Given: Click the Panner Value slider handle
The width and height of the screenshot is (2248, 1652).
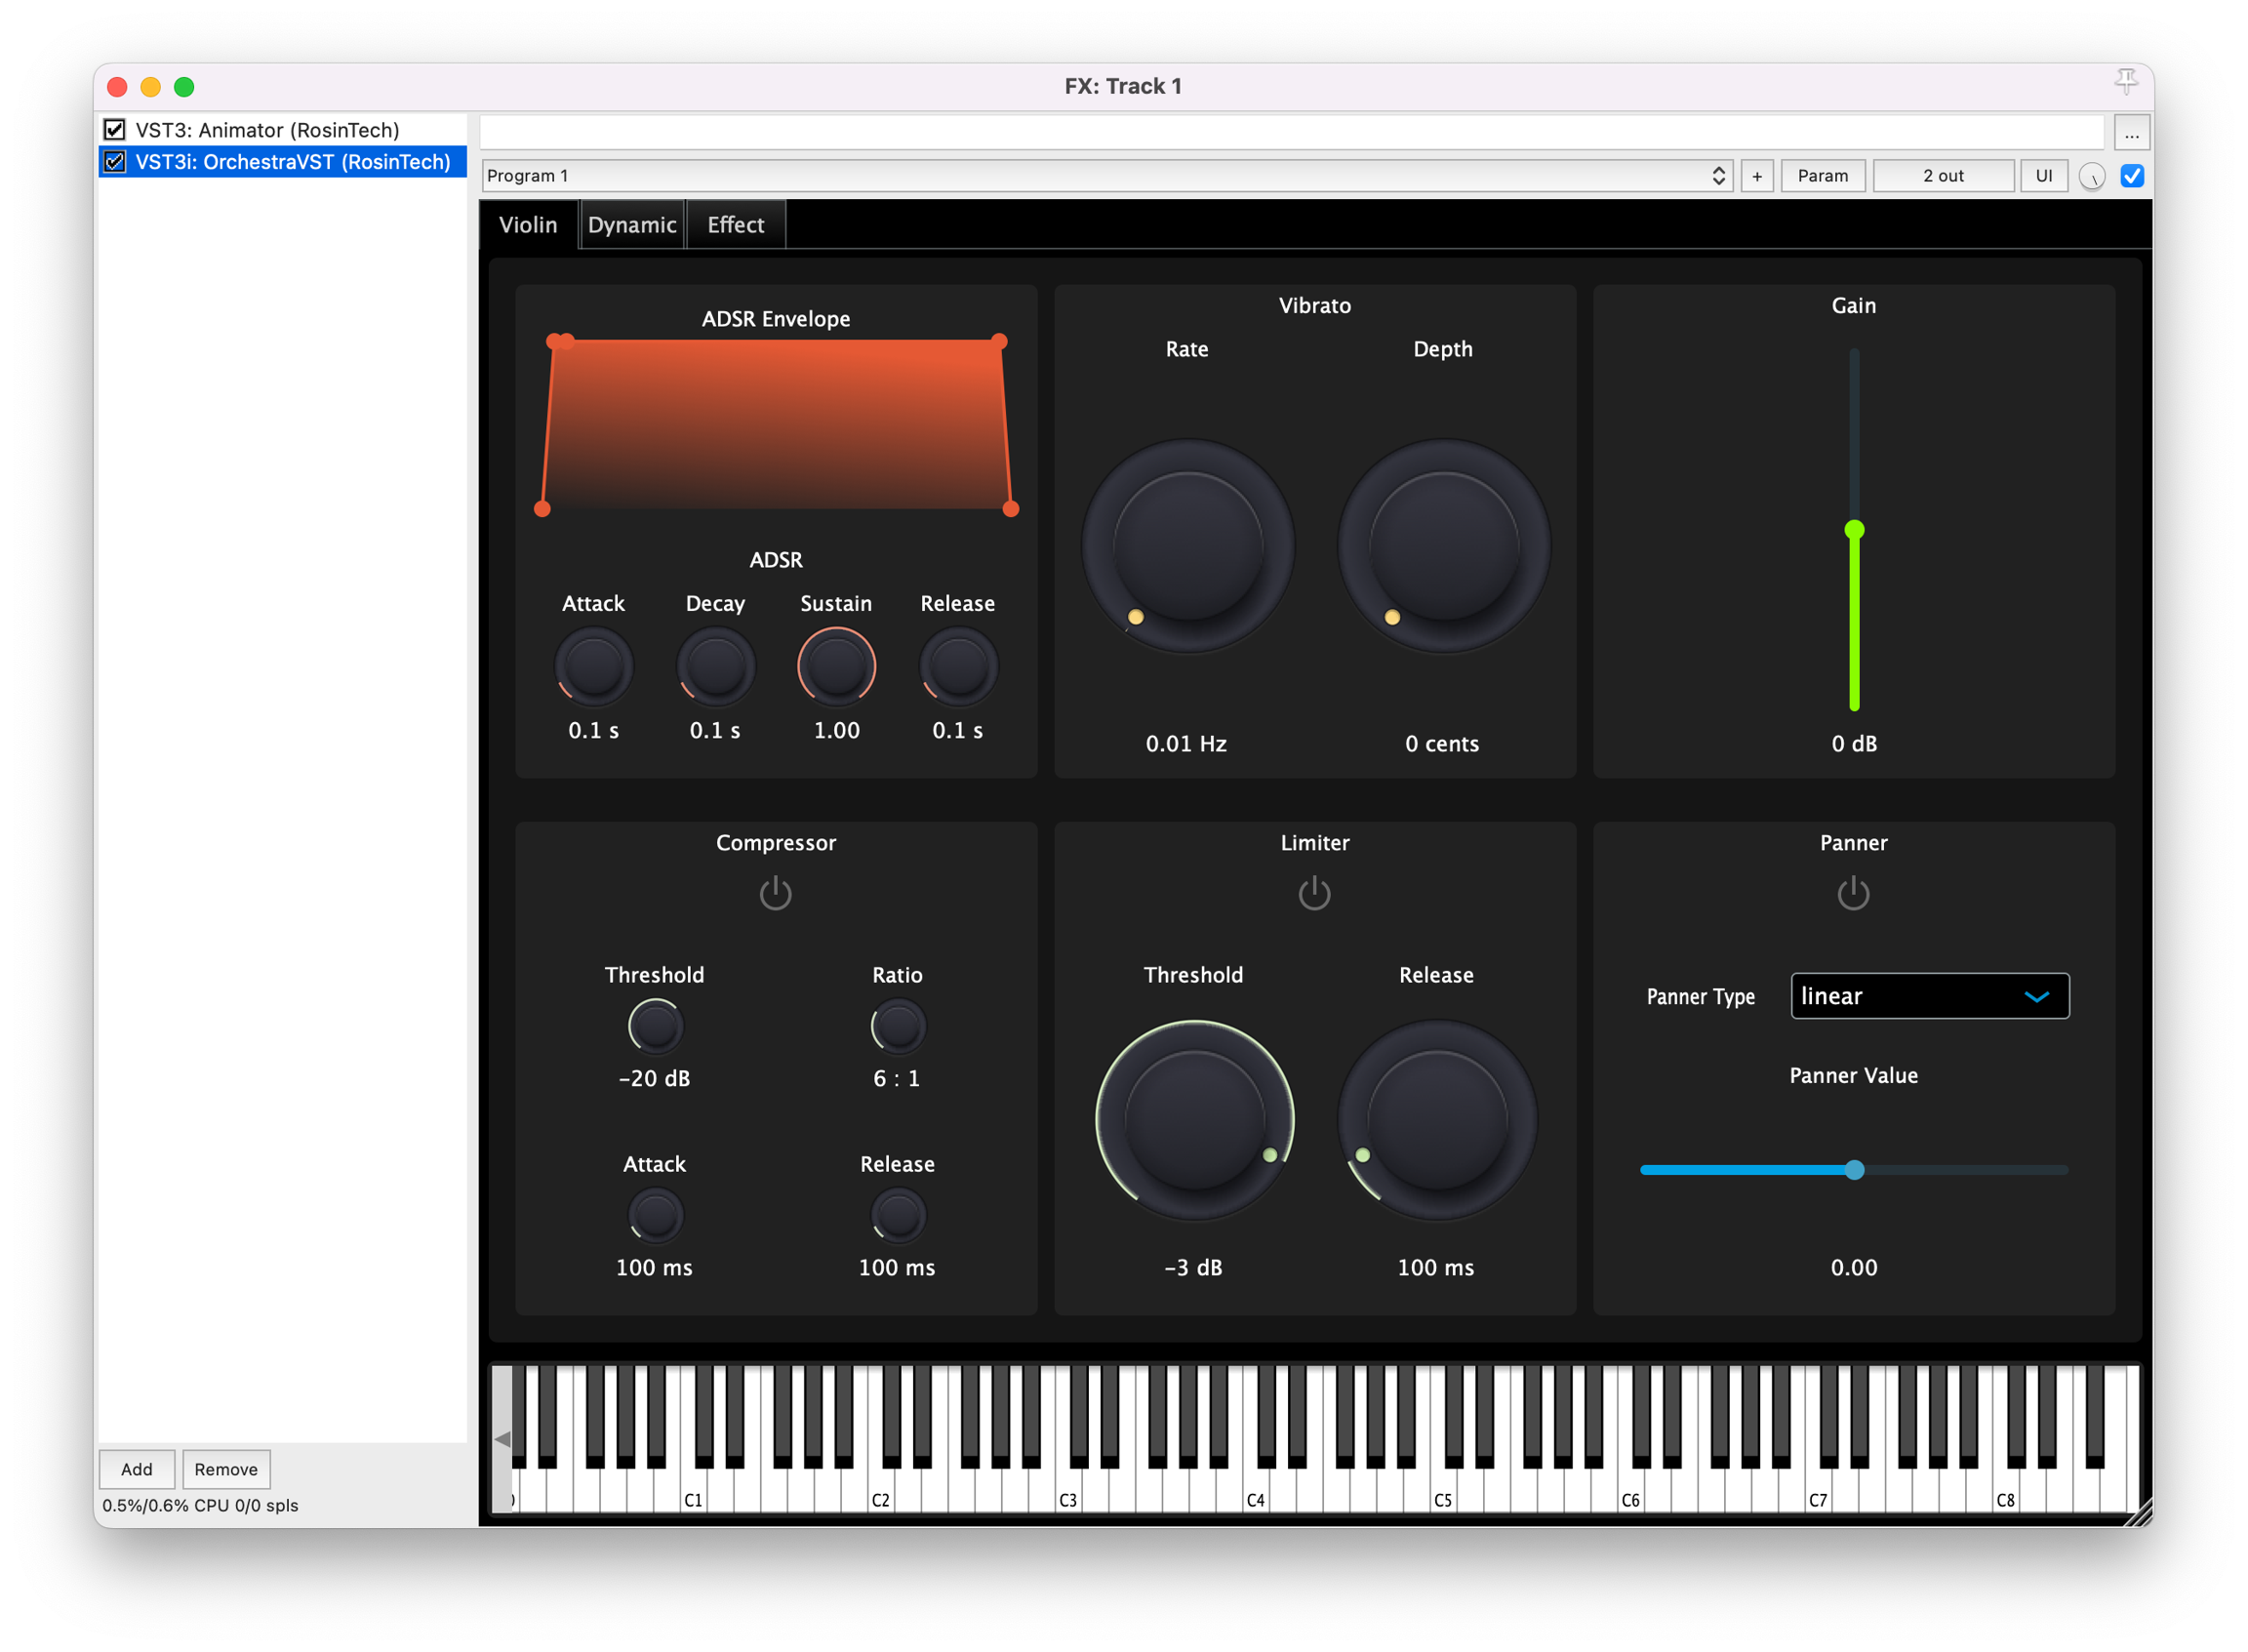Looking at the screenshot, I should (1854, 1170).
